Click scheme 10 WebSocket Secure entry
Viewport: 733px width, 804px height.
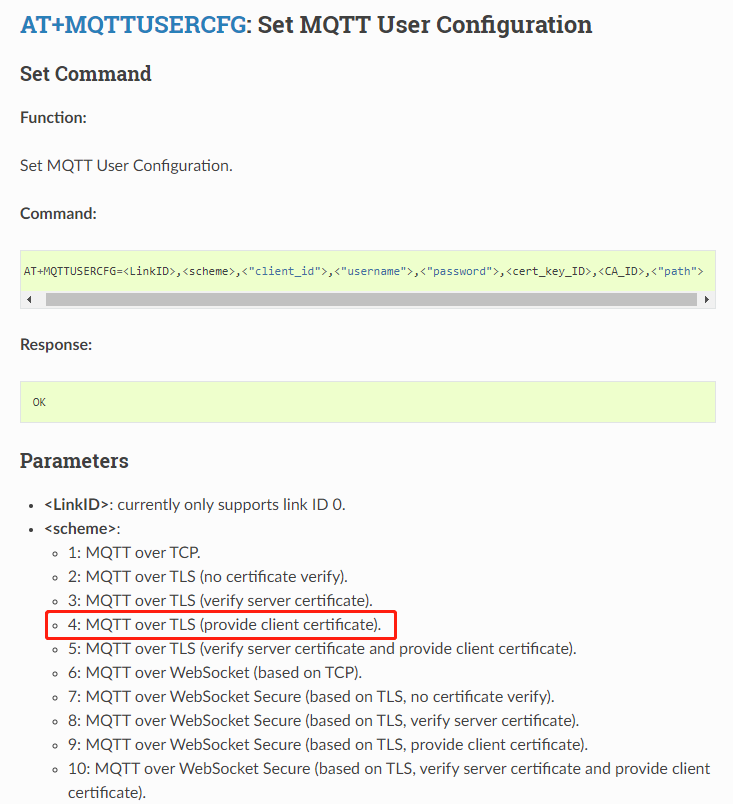(390, 768)
